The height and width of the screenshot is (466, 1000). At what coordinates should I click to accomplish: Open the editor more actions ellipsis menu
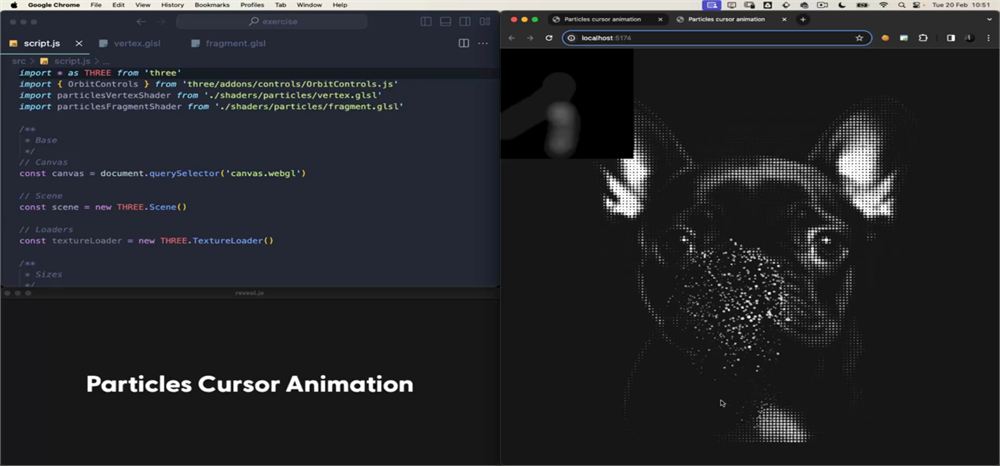coord(483,43)
